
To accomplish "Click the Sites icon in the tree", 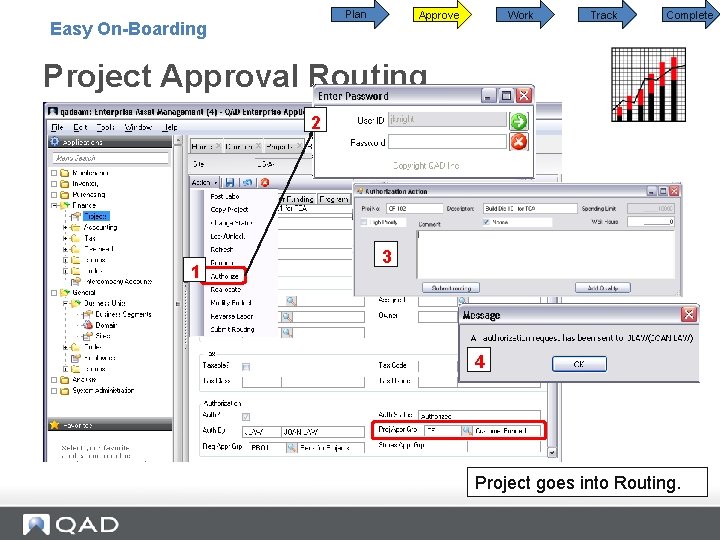I will tap(87, 336).
